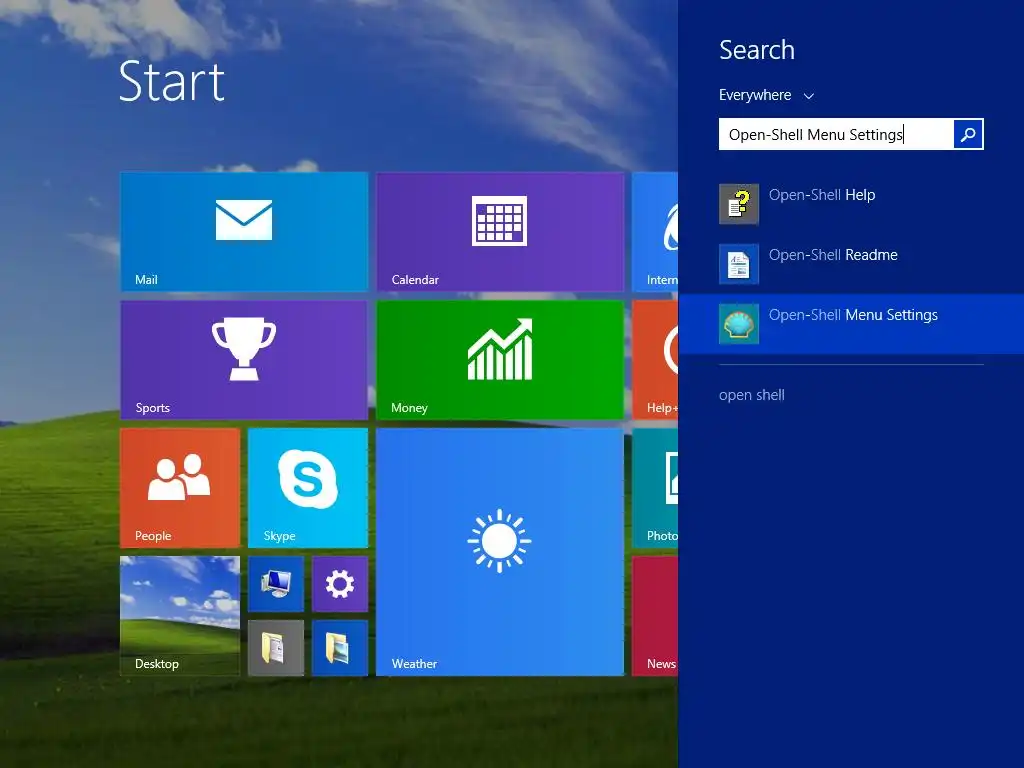Image resolution: width=1024 pixels, height=768 pixels.
Task: Click the 'open shell' search suggestion
Action: (752, 395)
